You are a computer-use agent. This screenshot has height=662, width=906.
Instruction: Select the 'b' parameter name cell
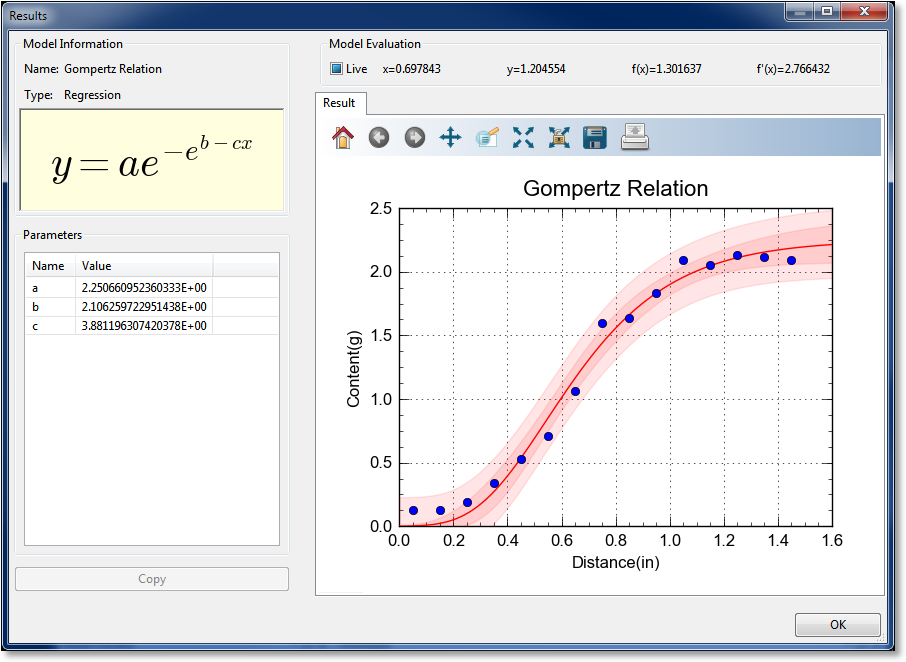point(51,307)
